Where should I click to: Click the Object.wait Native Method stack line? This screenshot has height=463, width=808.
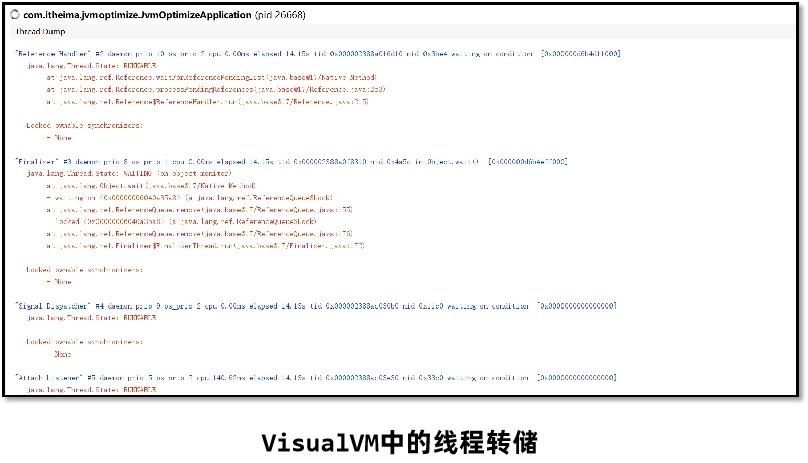(x=150, y=186)
